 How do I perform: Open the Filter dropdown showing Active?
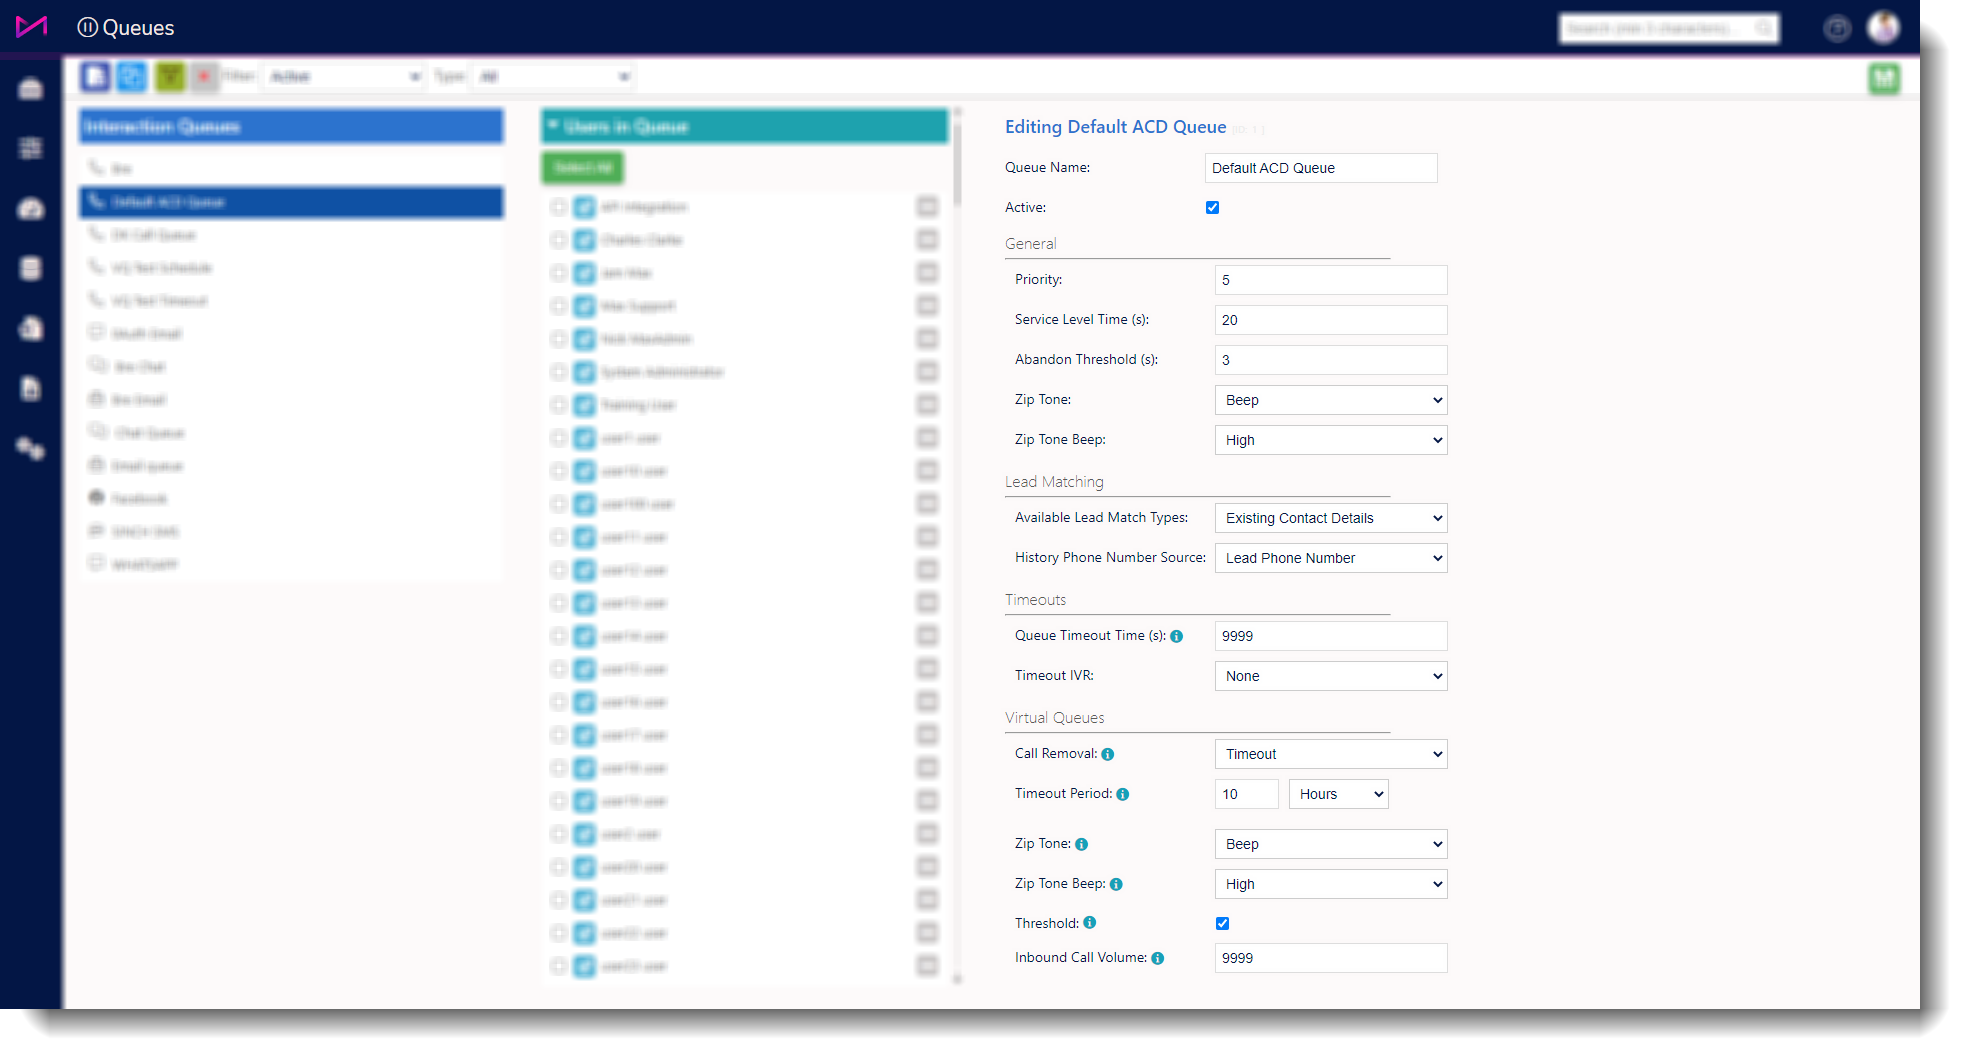(344, 77)
